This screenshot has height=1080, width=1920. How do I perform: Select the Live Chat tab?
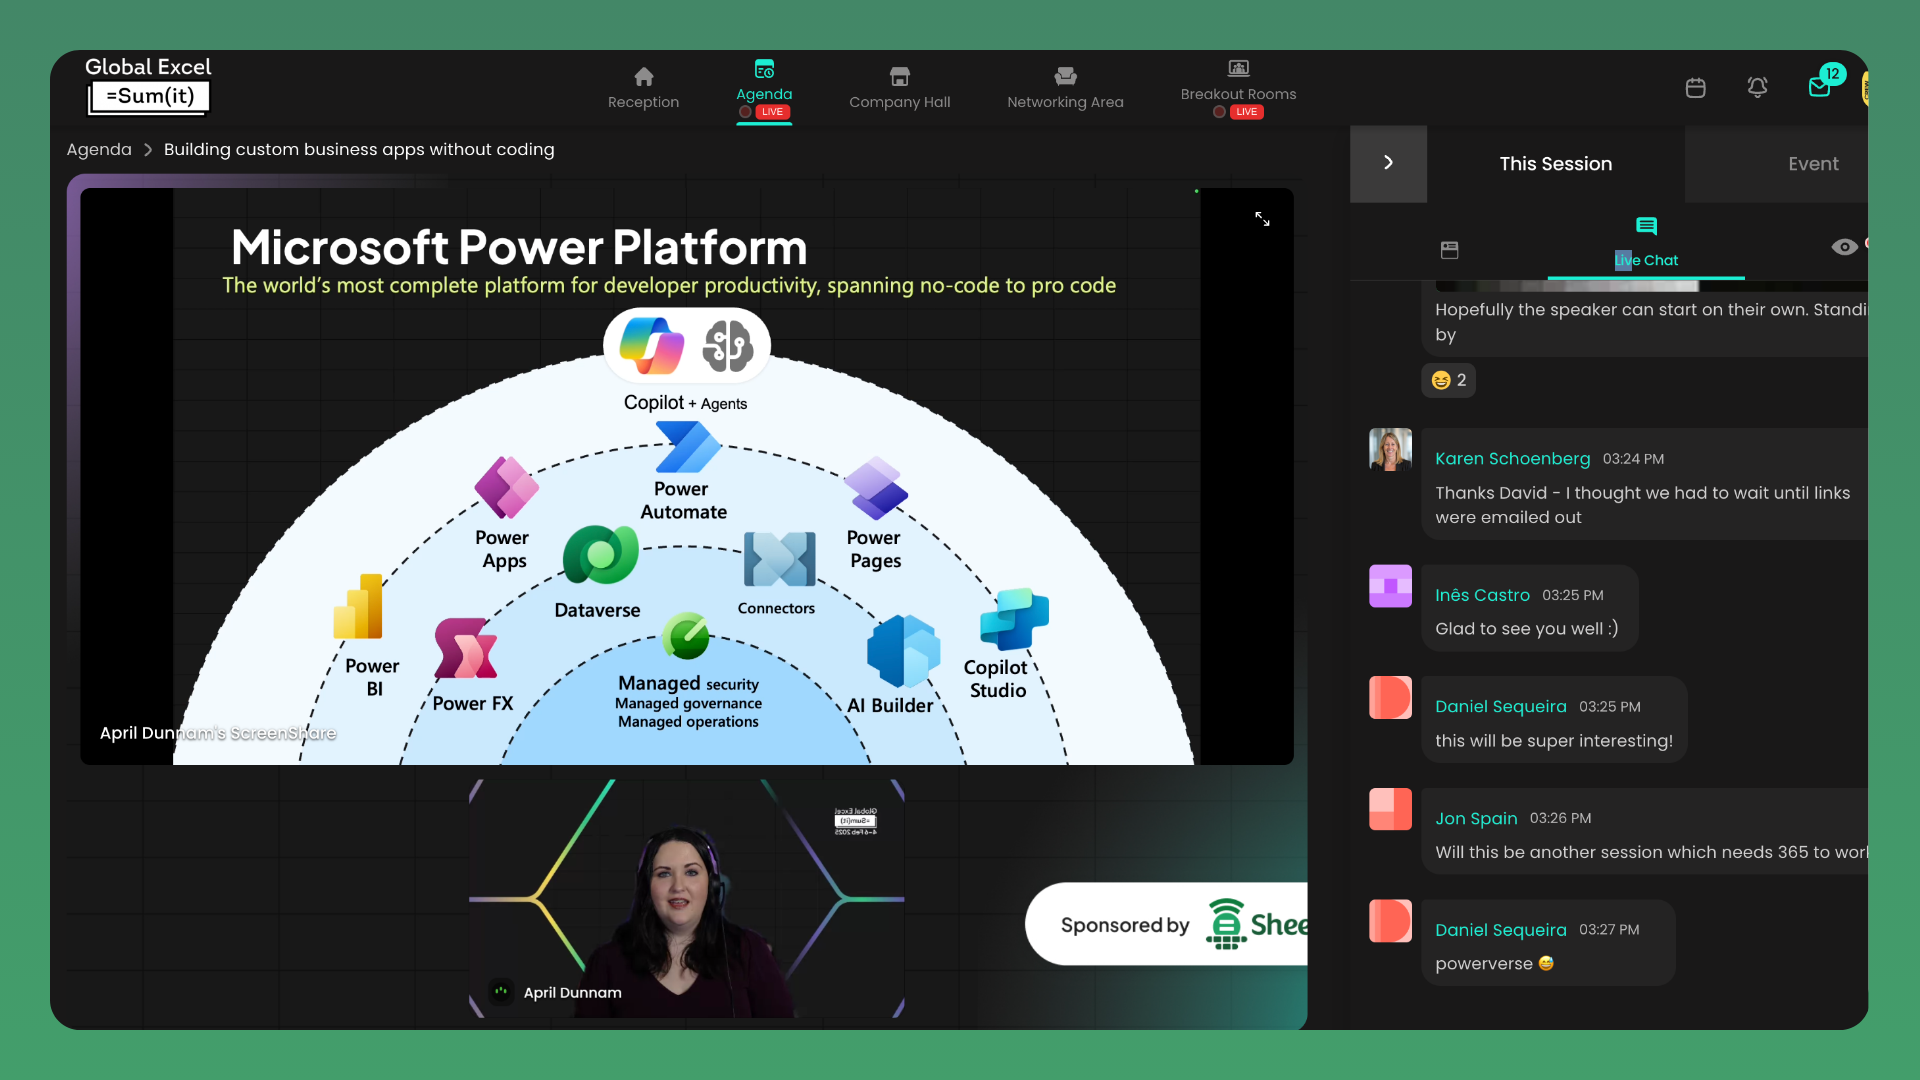pyautogui.click(x=1646, y=243)
